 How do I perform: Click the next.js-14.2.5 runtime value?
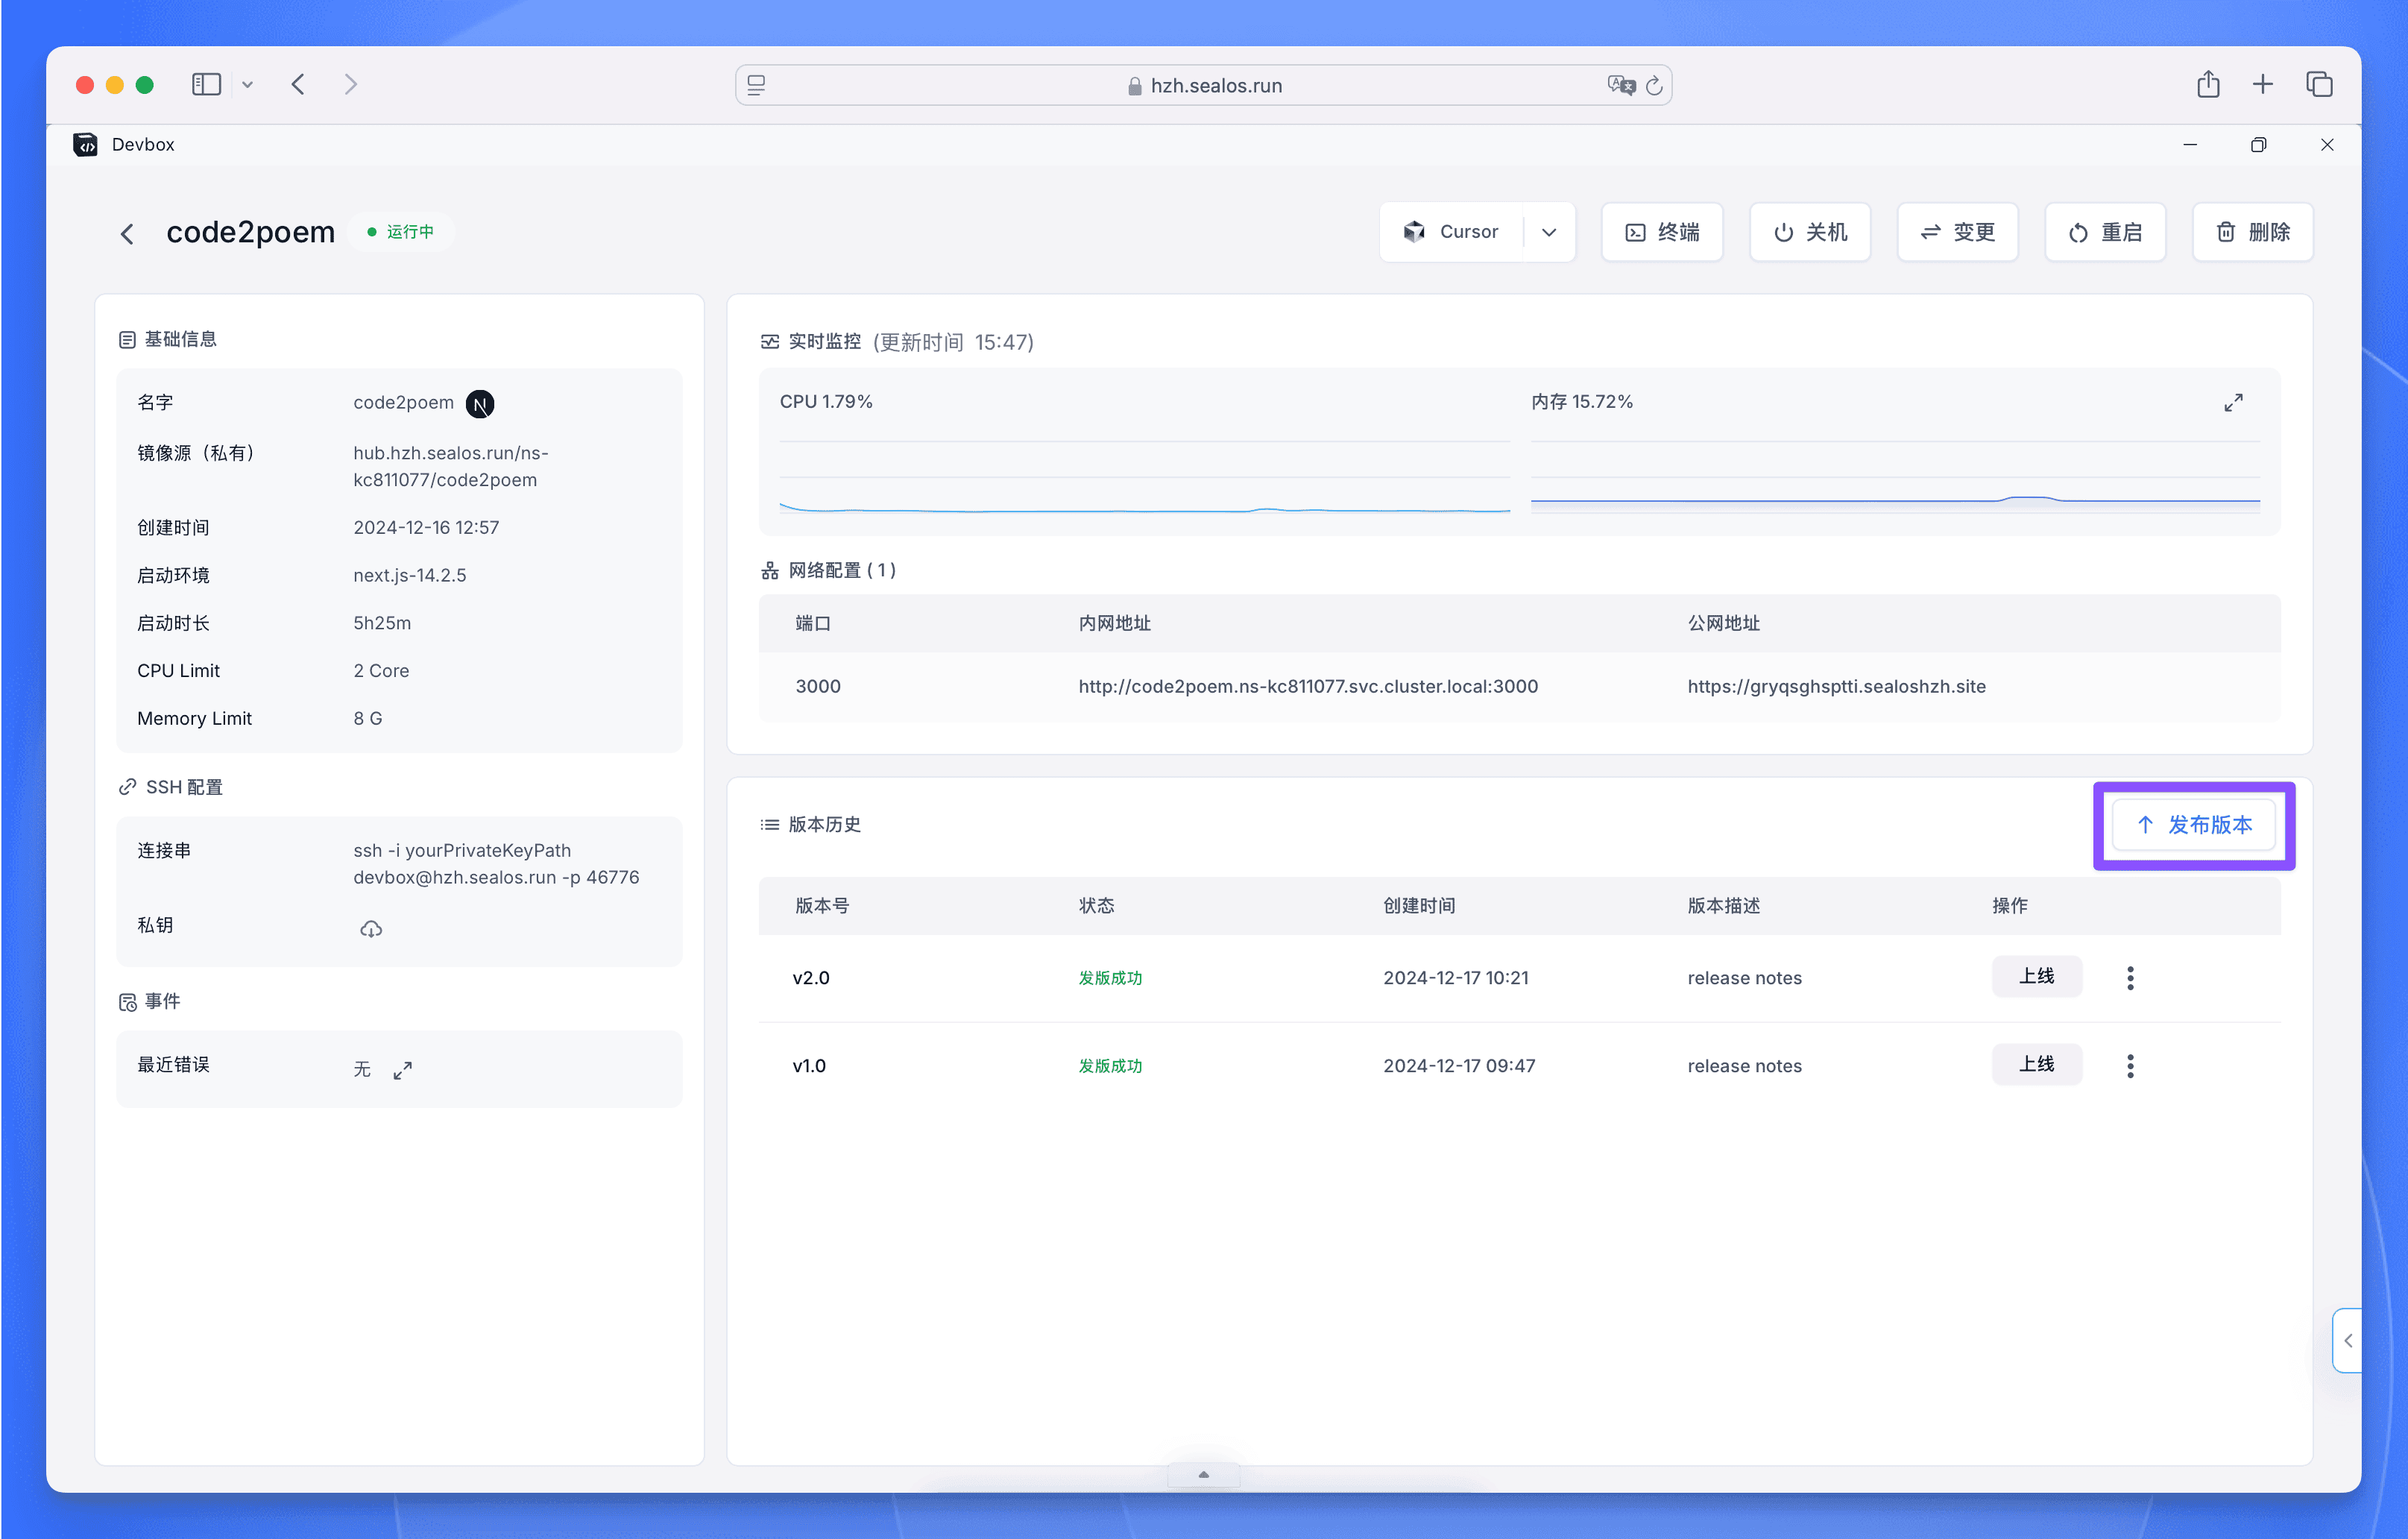click(410, 575)
